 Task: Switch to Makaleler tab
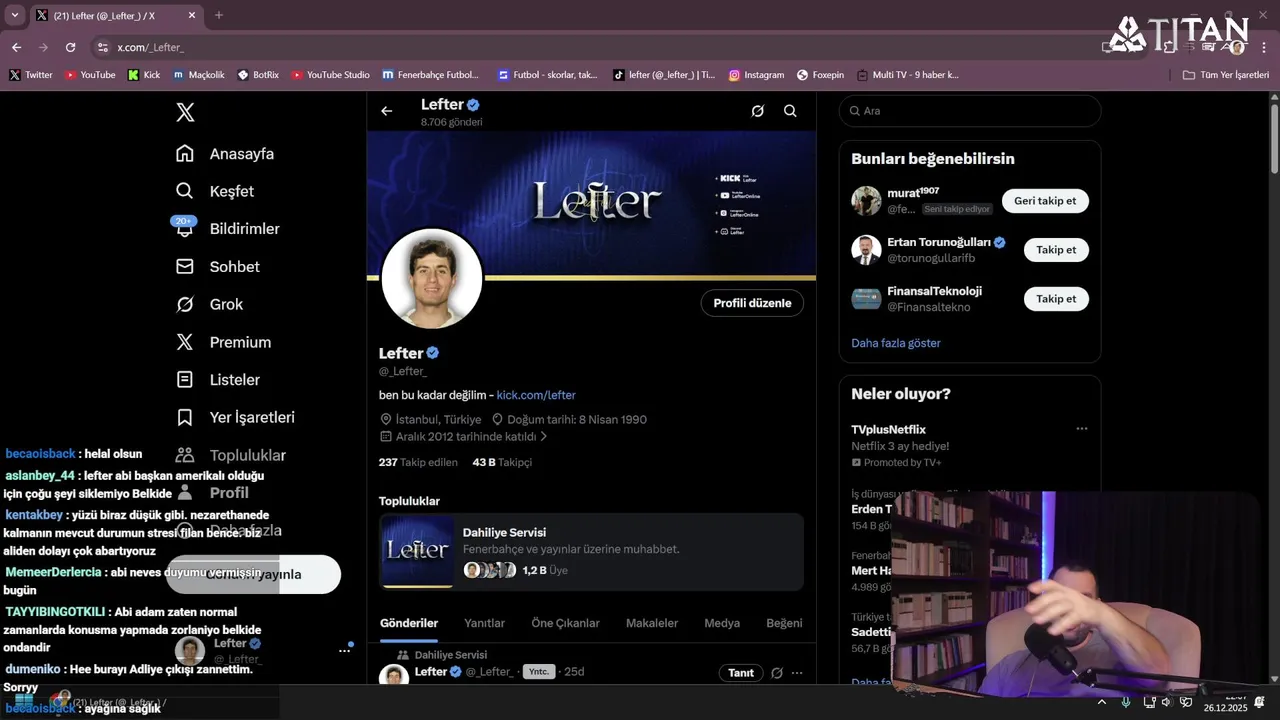click(x=652, y=623)
